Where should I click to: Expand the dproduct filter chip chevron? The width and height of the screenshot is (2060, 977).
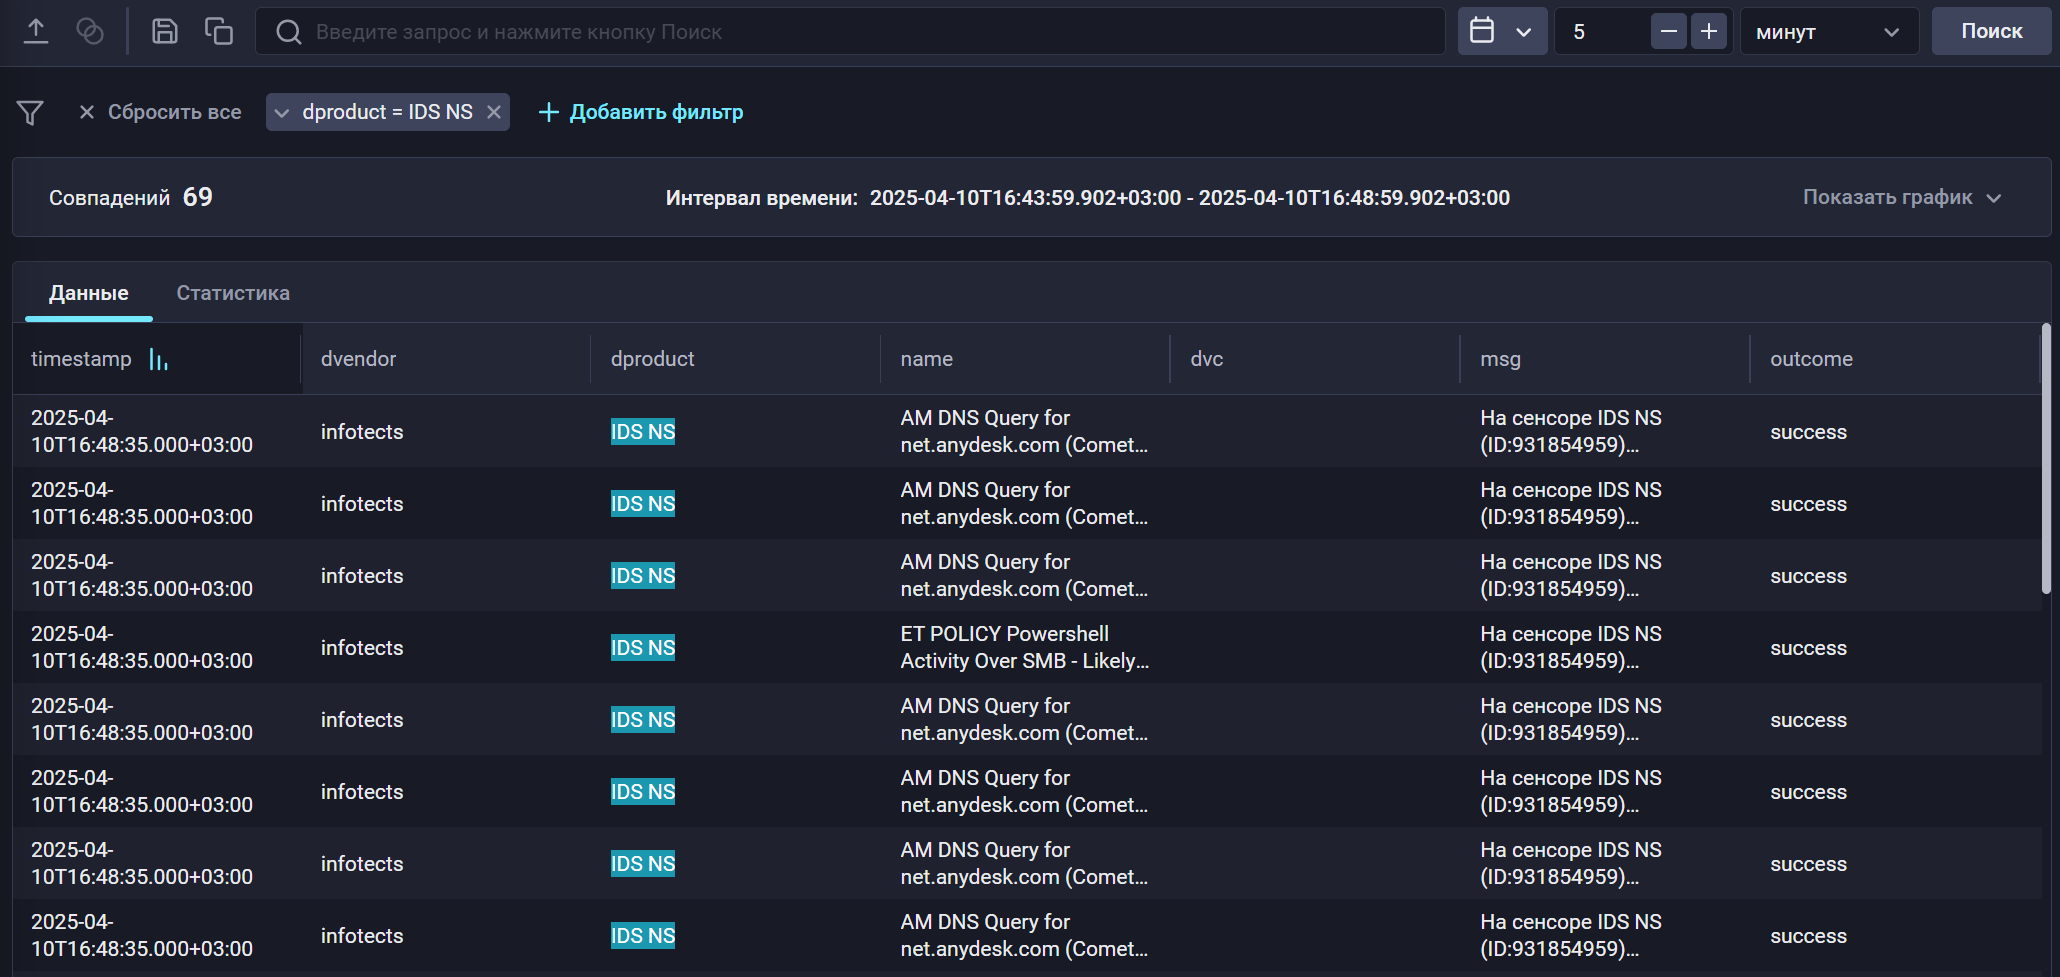[282, 113]
